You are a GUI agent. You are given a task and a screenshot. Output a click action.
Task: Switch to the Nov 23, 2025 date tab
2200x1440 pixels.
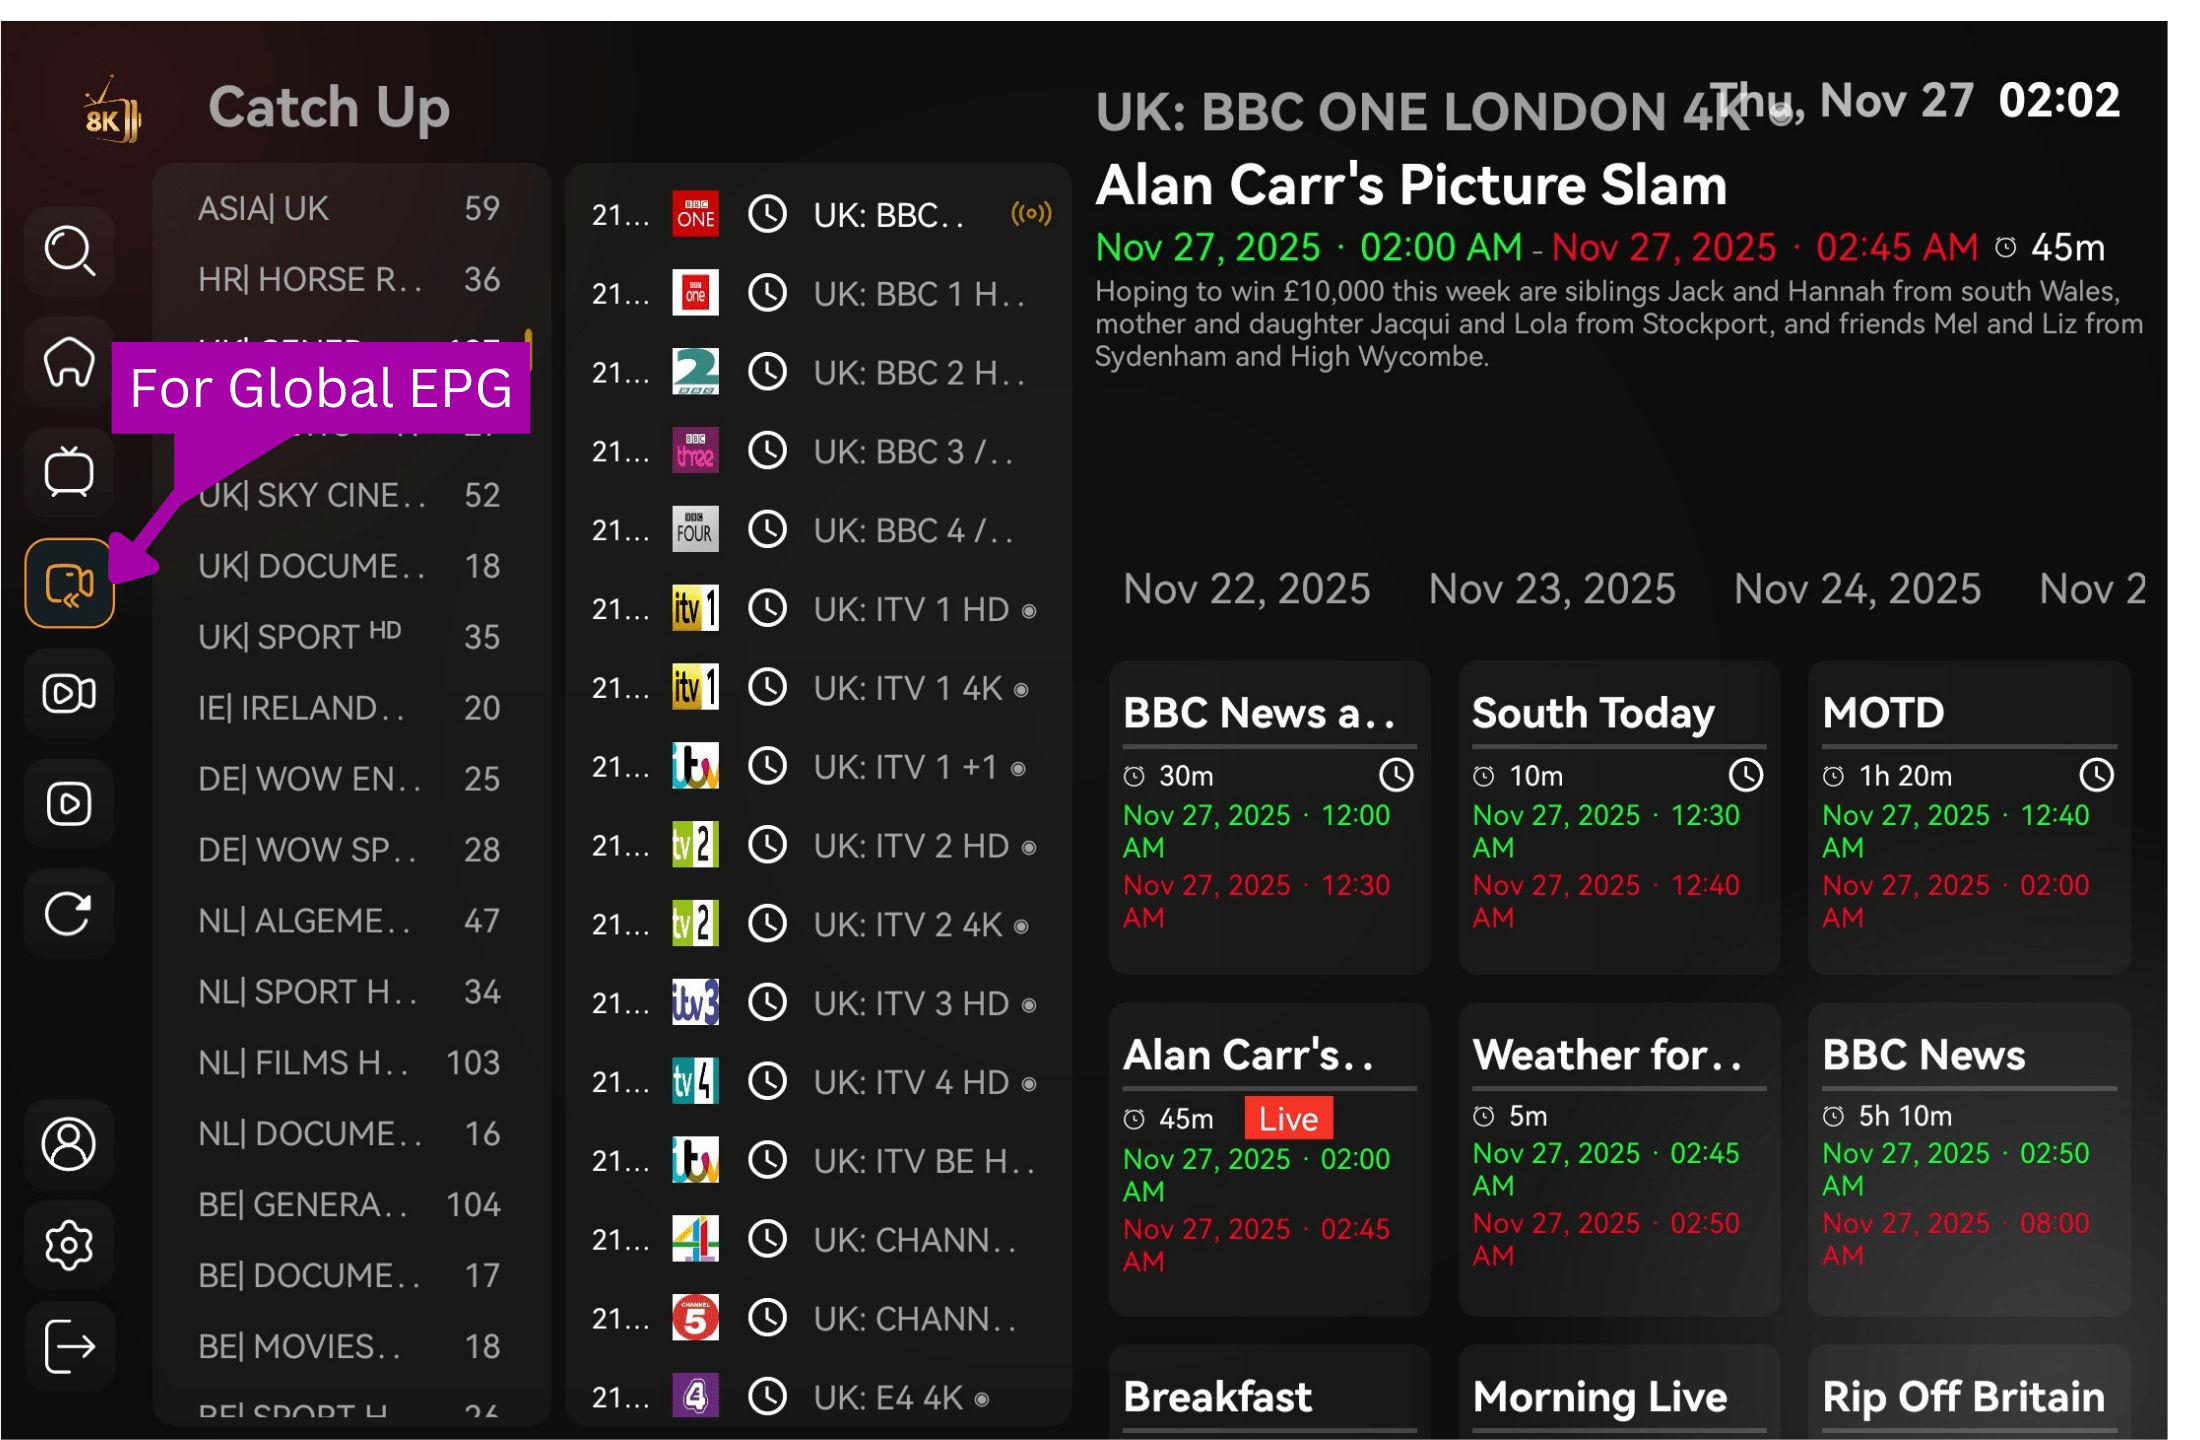pos(1552,589)
